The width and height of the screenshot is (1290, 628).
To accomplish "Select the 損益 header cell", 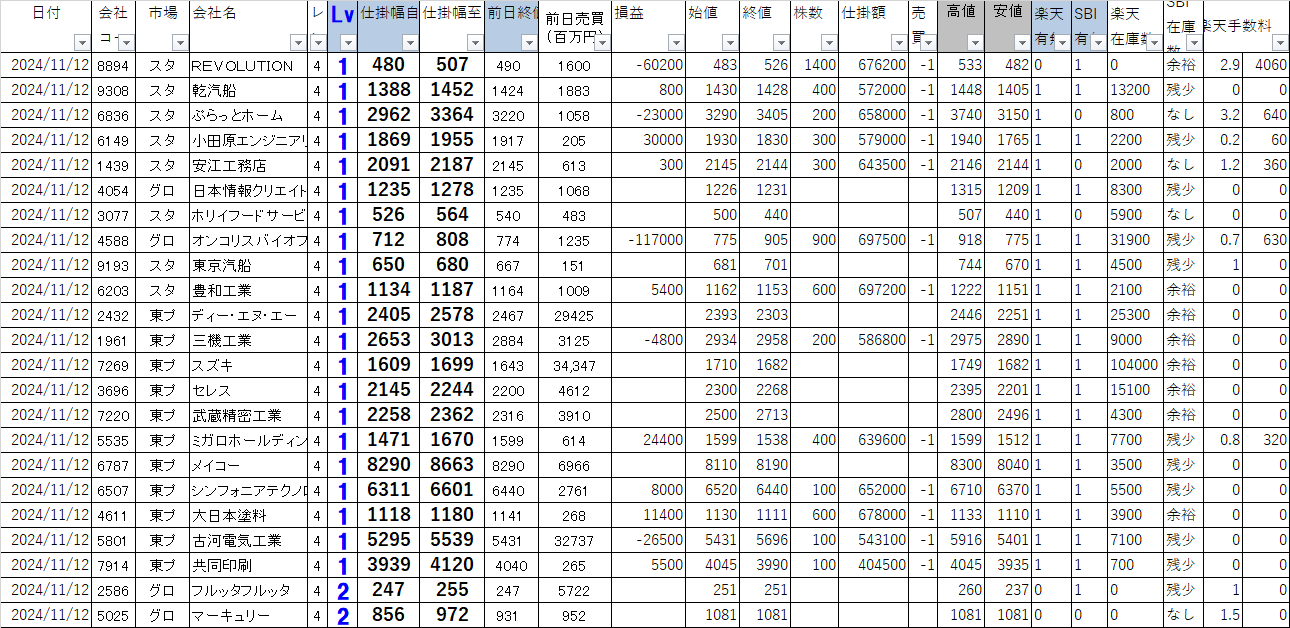I will pyautogui.click(x=649, y=27).
